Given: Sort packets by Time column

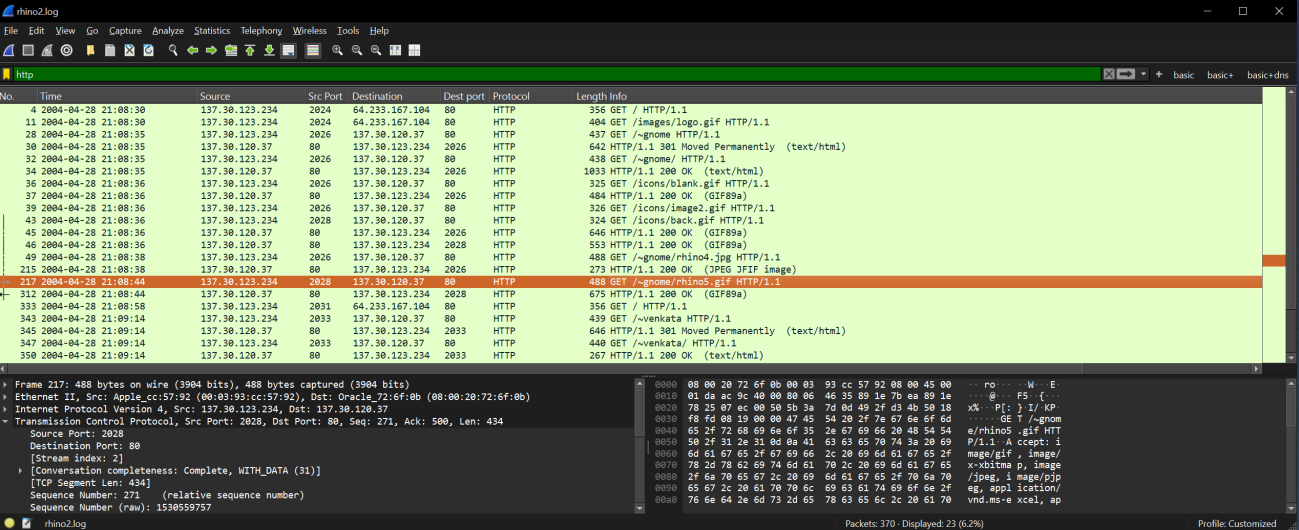Looking at the screenshot, I should pos(117,96).
